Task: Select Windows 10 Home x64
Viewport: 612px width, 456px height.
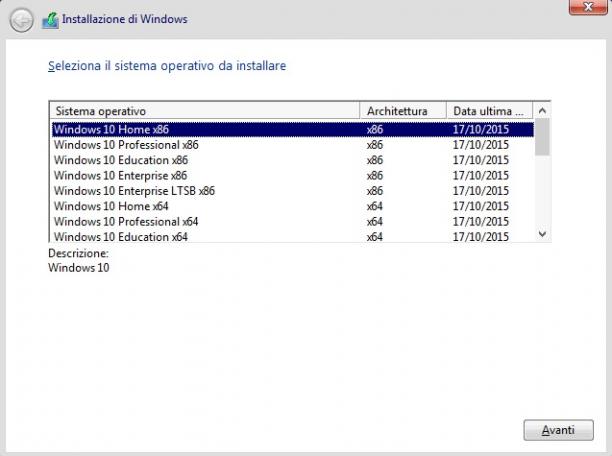Action: tap(293, 206)
